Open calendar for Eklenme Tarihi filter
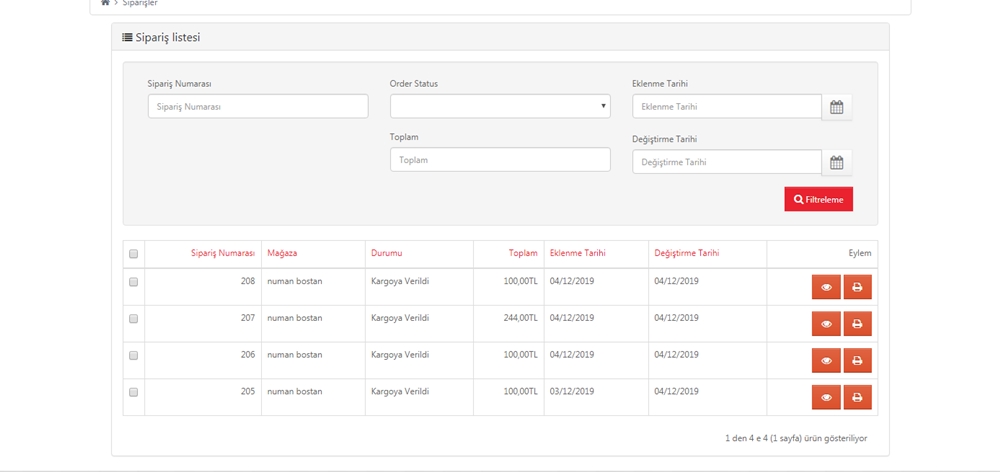This screenshot has width=1000, height=472. coord(837,107)
